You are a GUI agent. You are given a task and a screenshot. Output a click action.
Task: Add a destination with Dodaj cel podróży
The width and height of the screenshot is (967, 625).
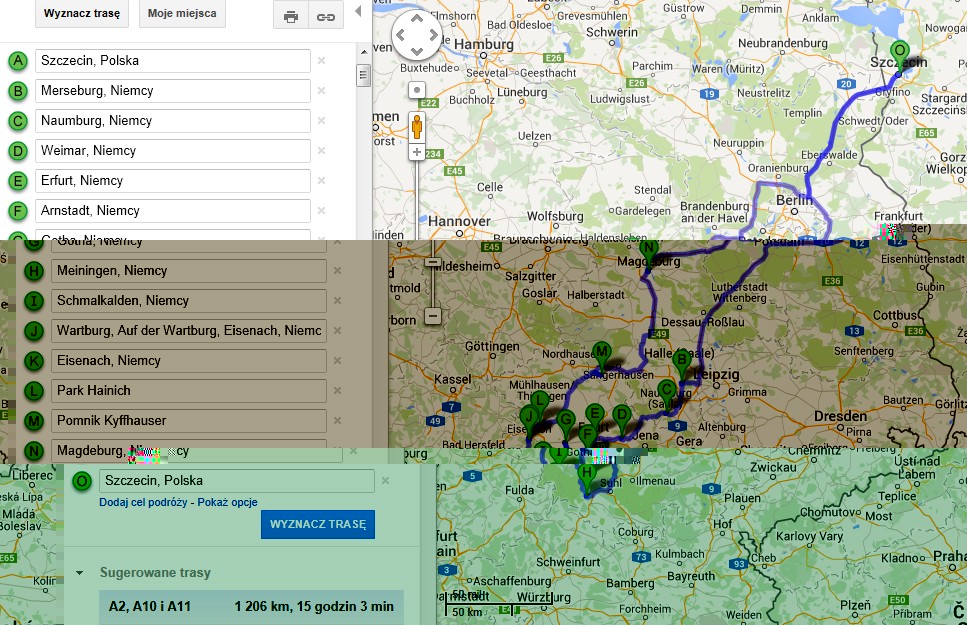point(142,502)
